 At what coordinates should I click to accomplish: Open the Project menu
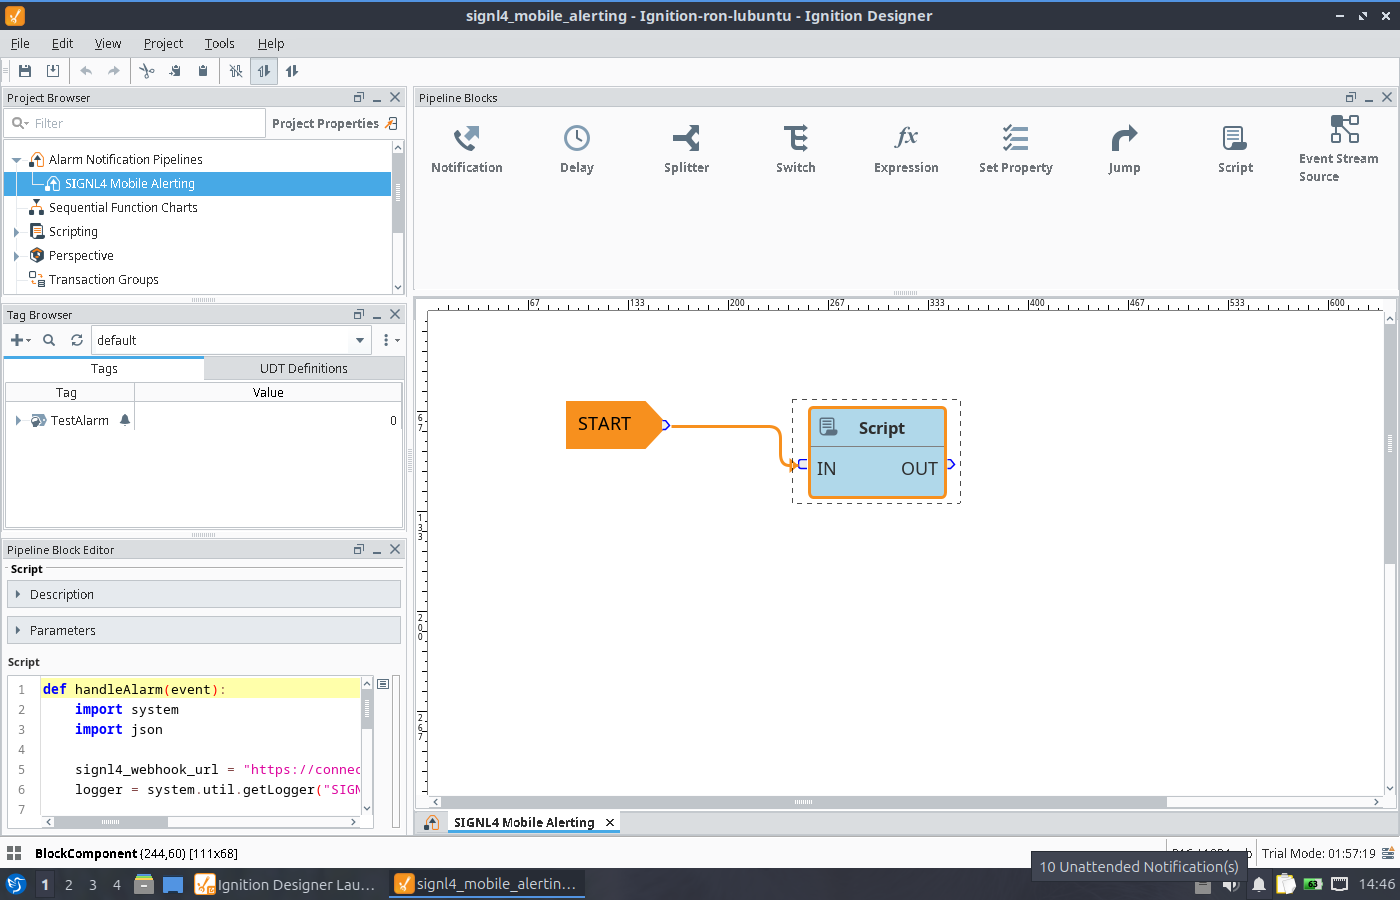click(x=163, y=44)
